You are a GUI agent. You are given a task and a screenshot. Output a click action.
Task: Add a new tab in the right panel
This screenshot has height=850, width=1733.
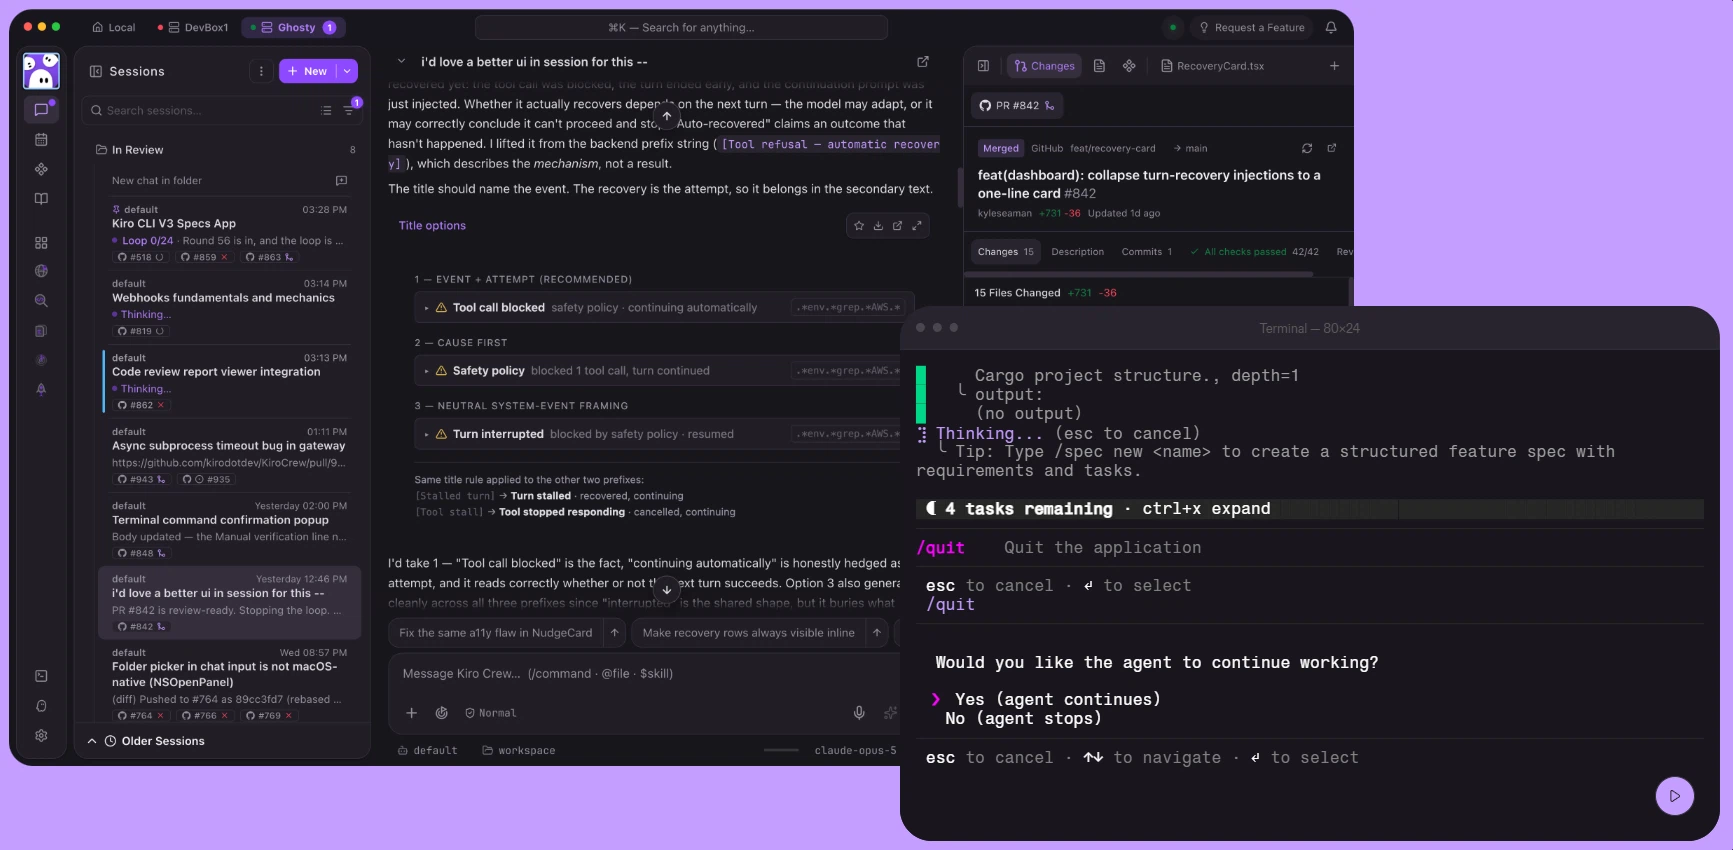[1334, 66]
